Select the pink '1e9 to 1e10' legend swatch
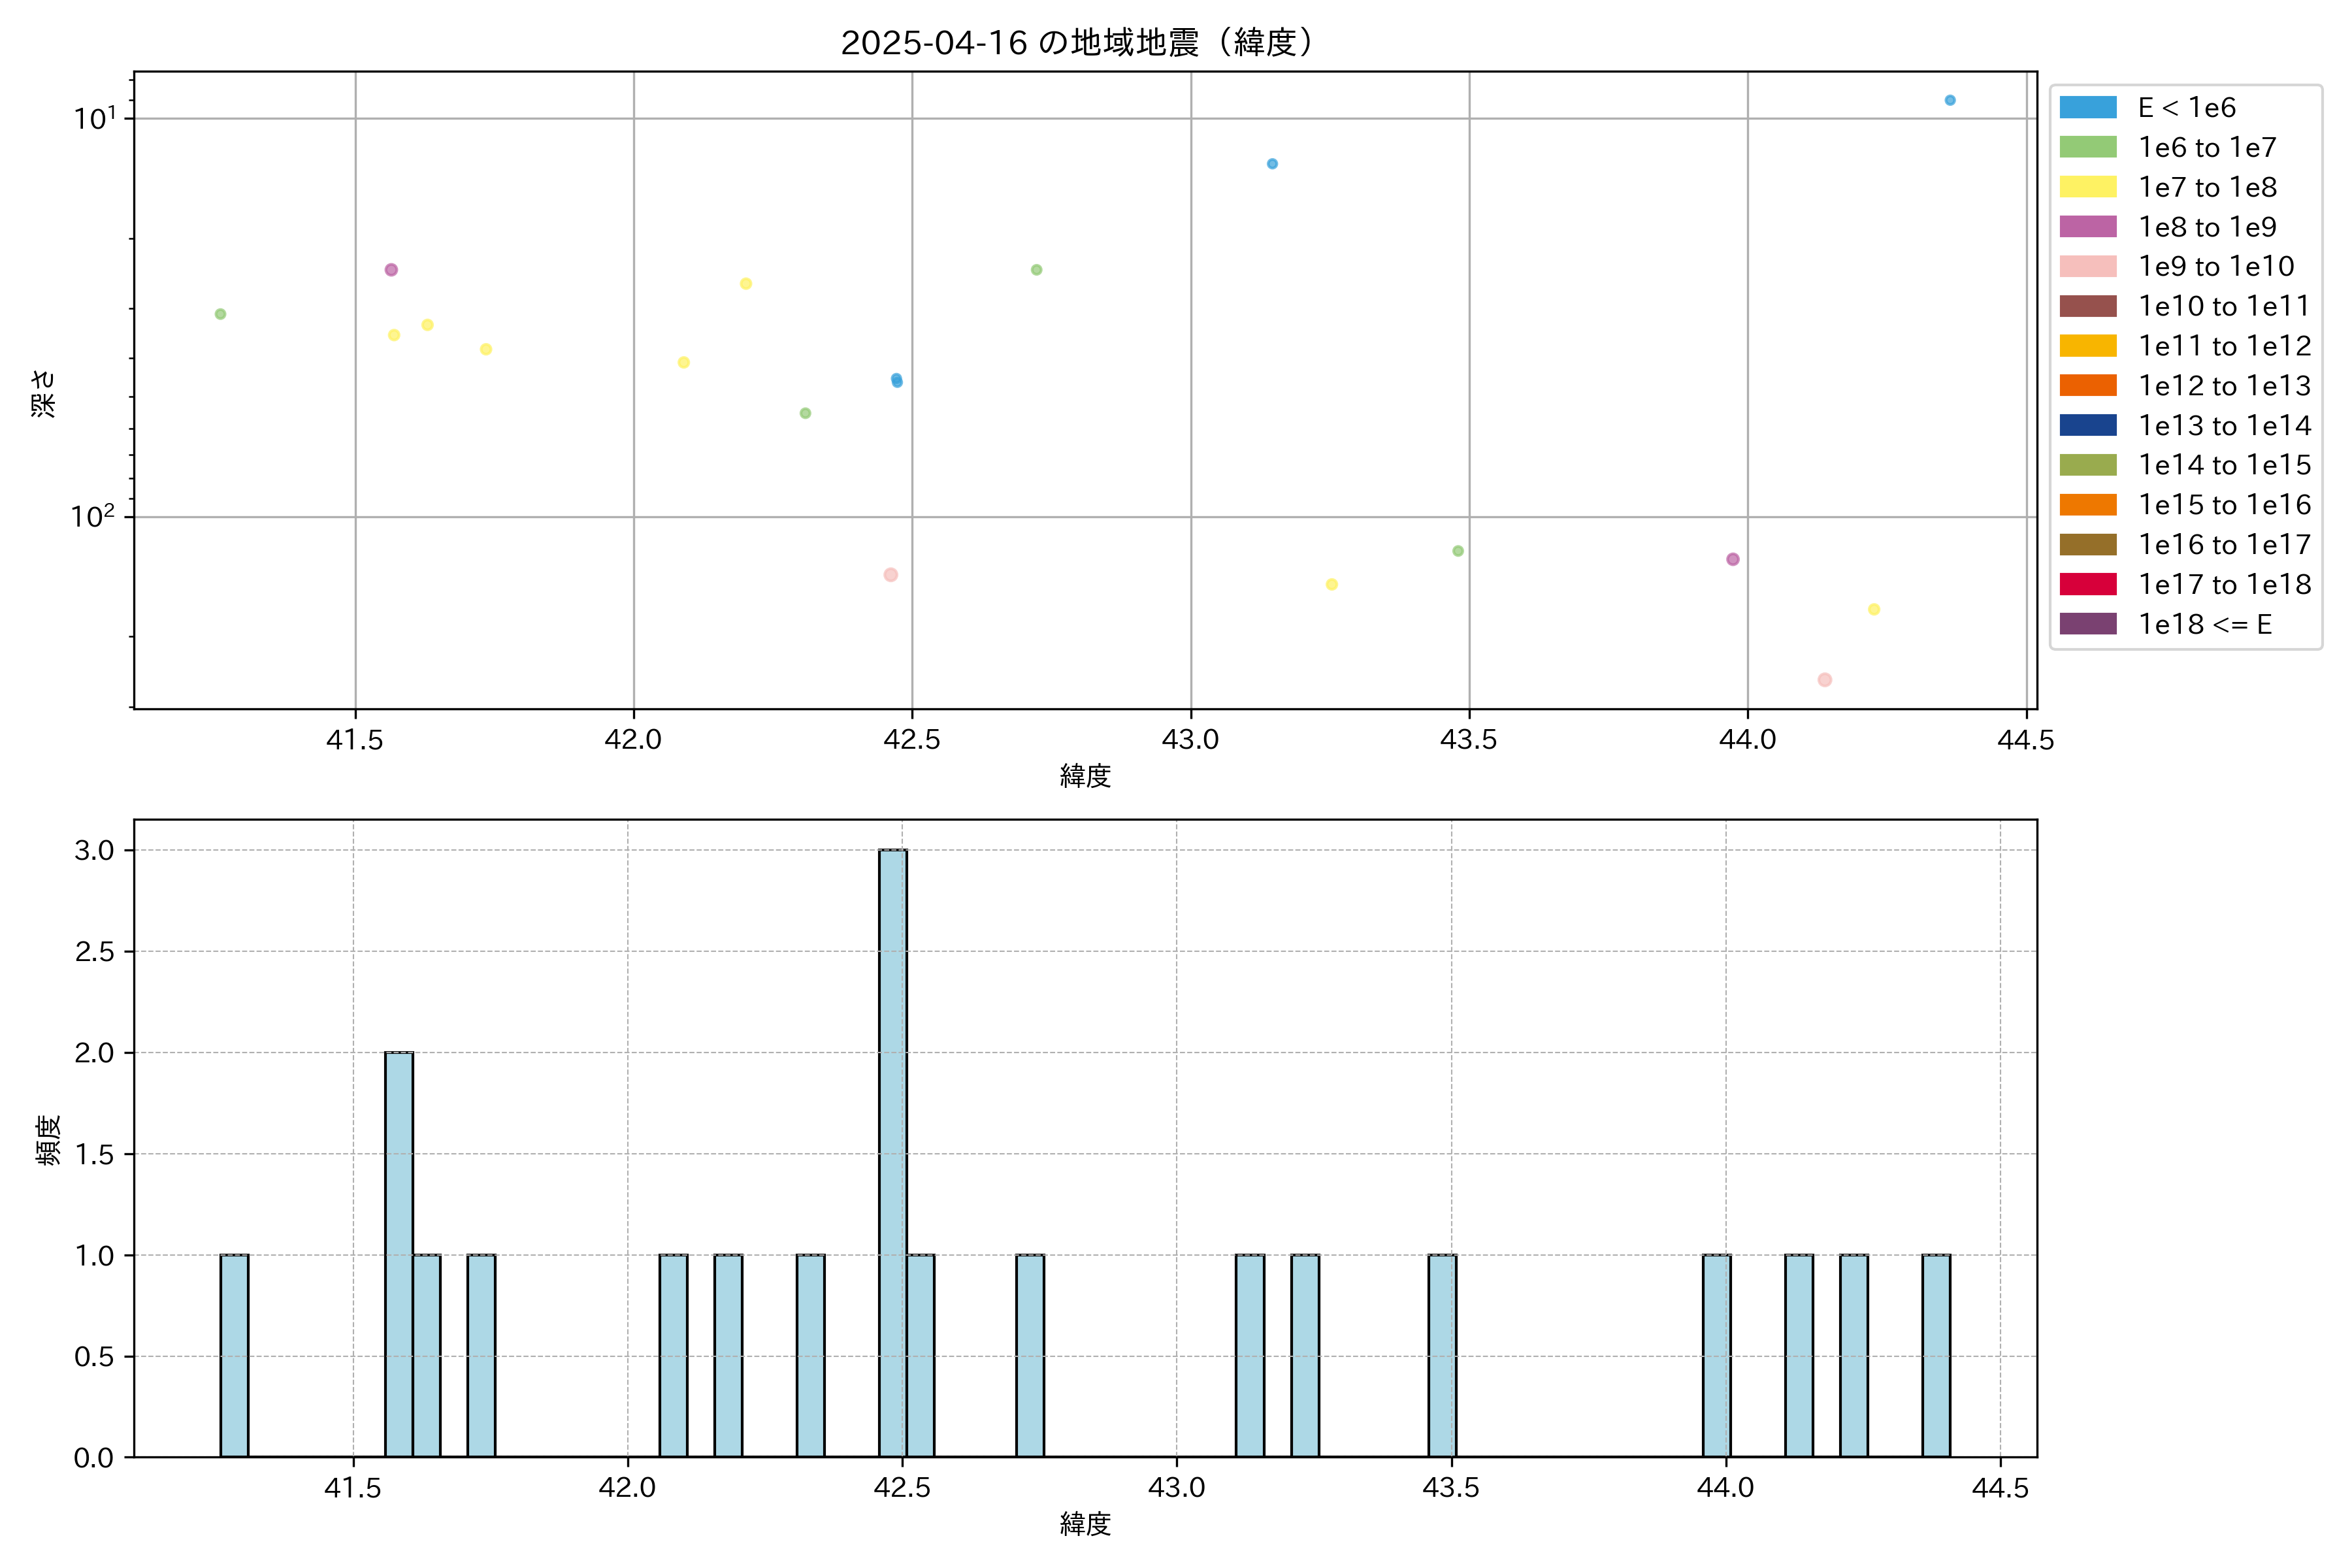2352x1568 pixels. pos(2087,266)
